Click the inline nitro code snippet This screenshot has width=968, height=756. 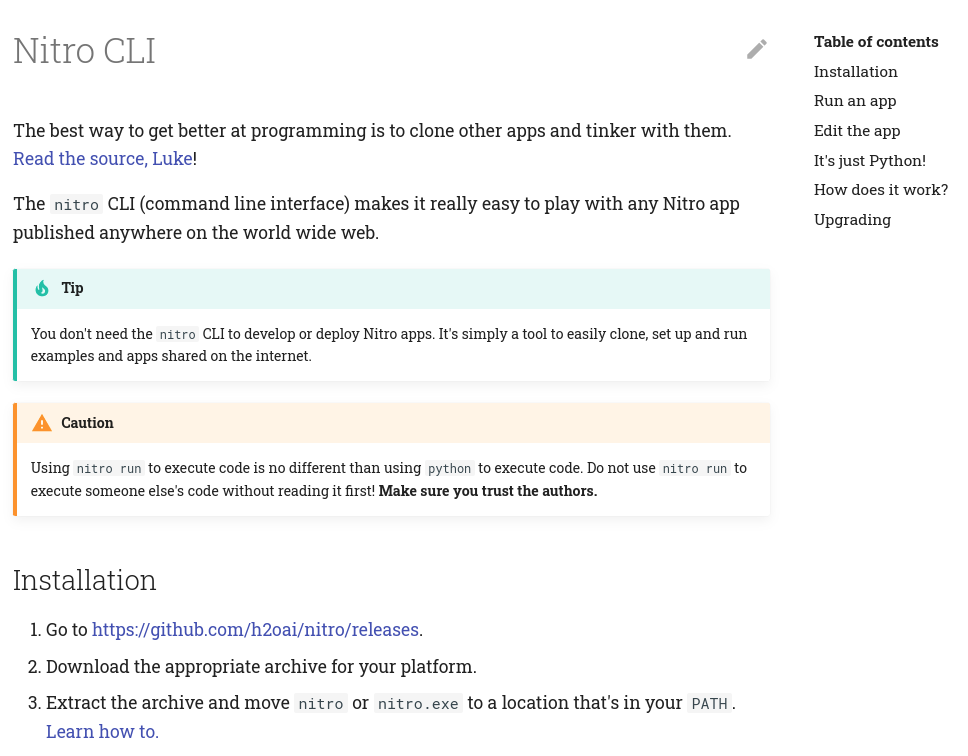pyautogui.click(x=76, y=204)
